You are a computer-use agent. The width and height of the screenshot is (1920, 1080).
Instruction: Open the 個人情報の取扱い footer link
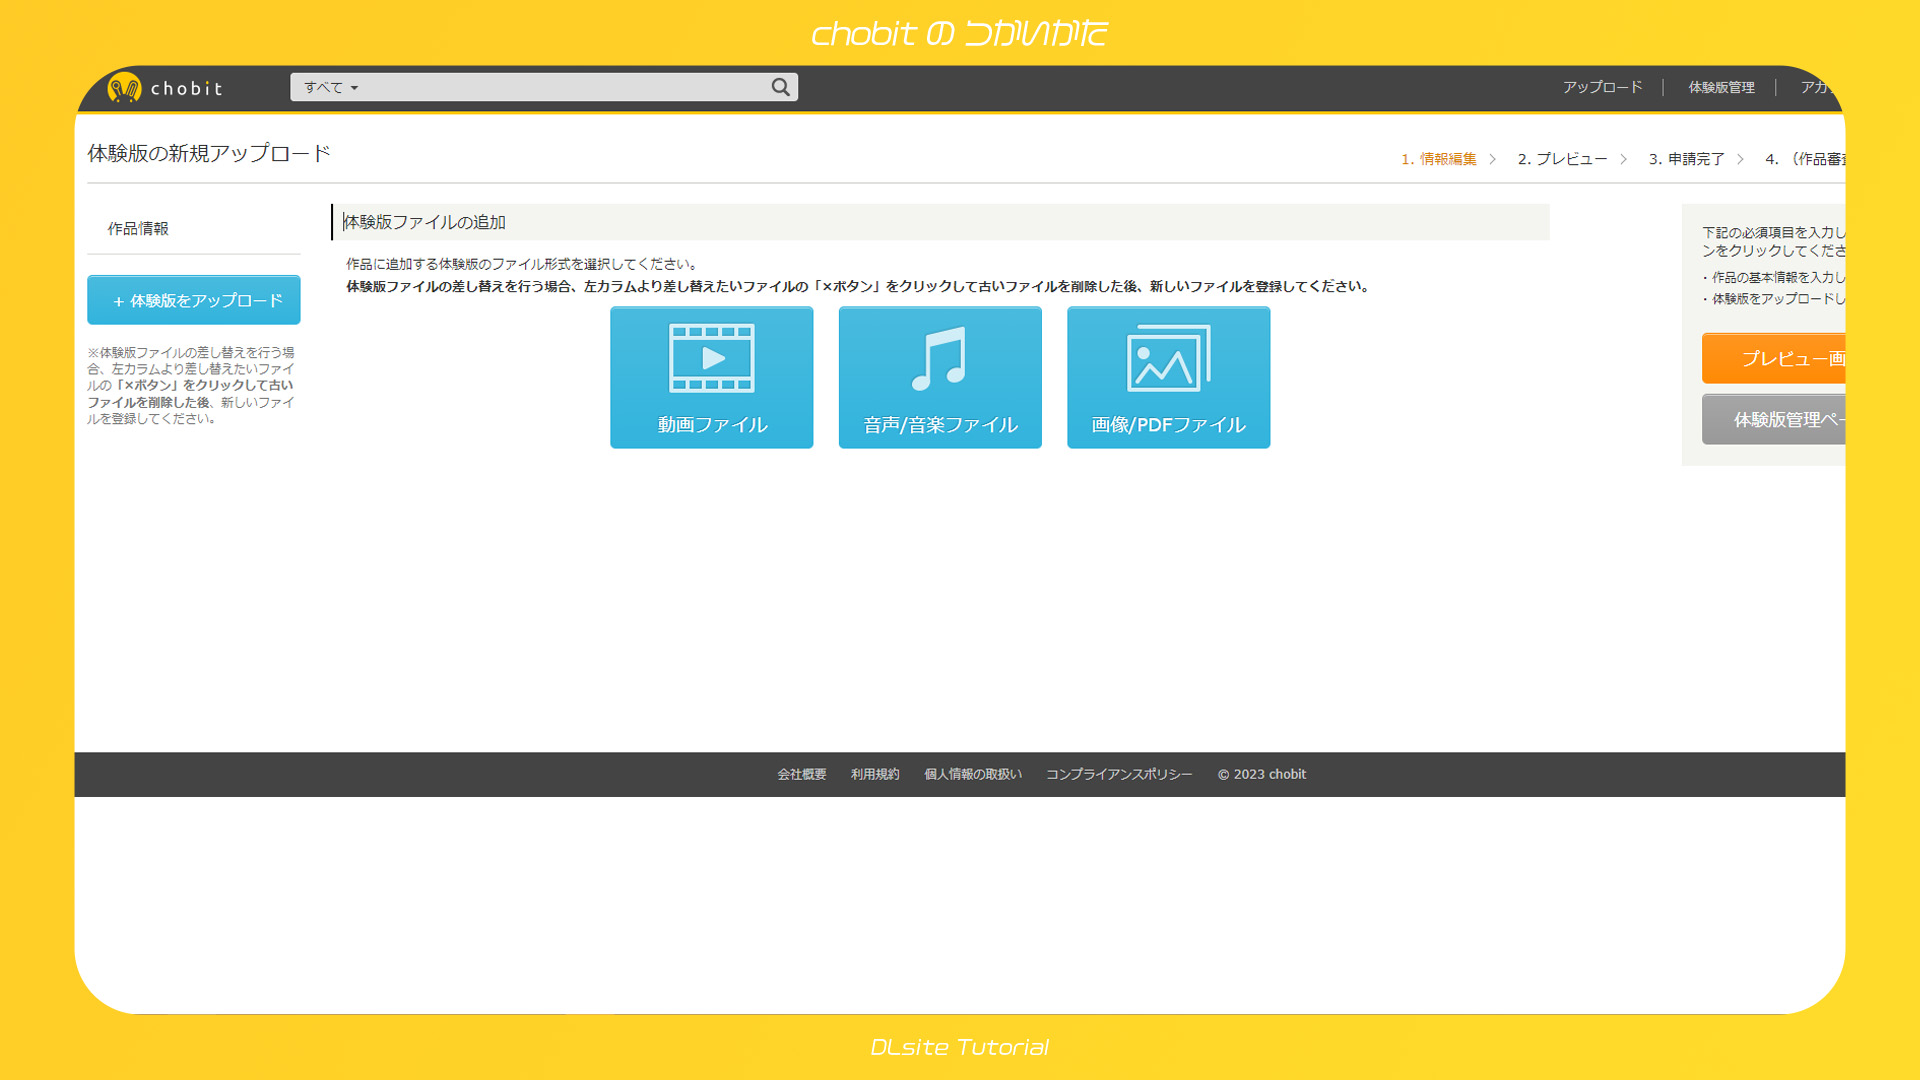tap(973, 774)
